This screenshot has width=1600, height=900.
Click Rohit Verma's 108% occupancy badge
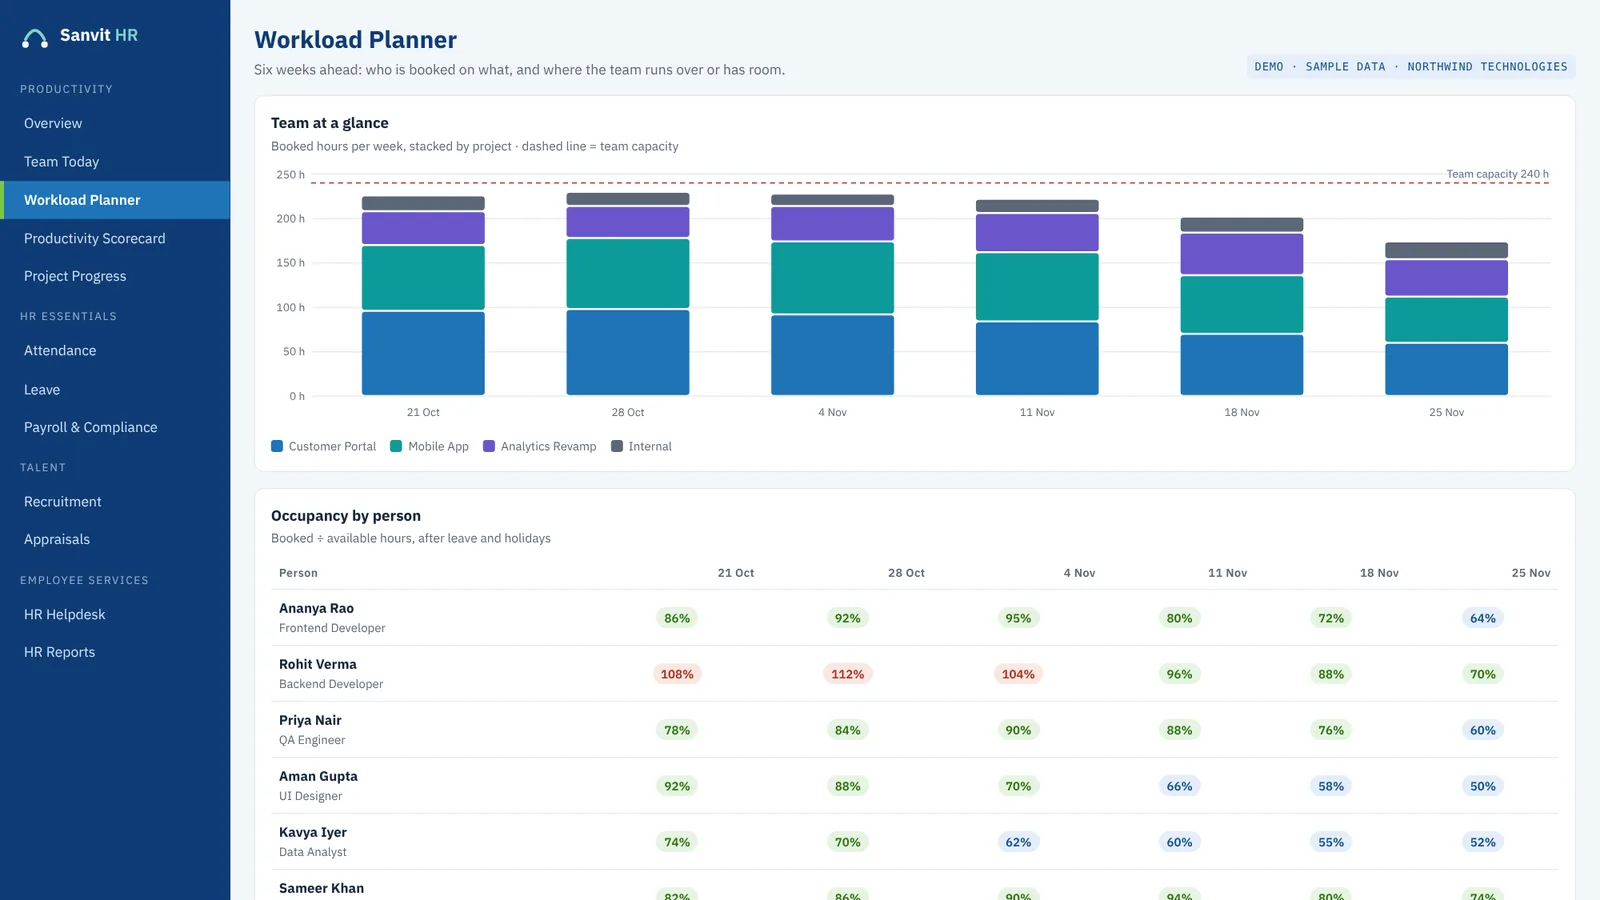677,674
